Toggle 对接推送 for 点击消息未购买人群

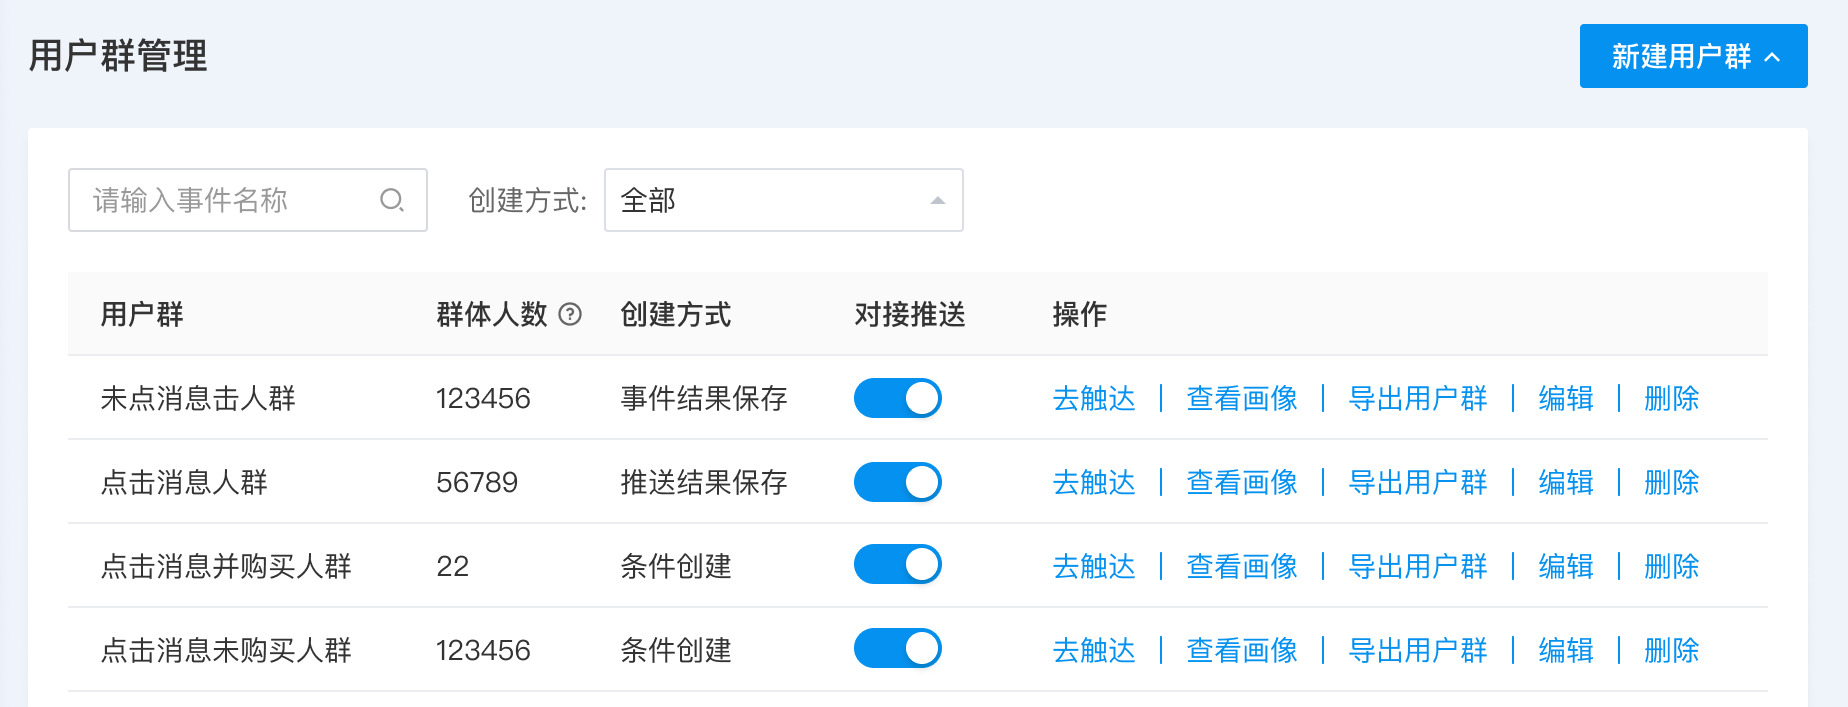(x=898, y=649)
